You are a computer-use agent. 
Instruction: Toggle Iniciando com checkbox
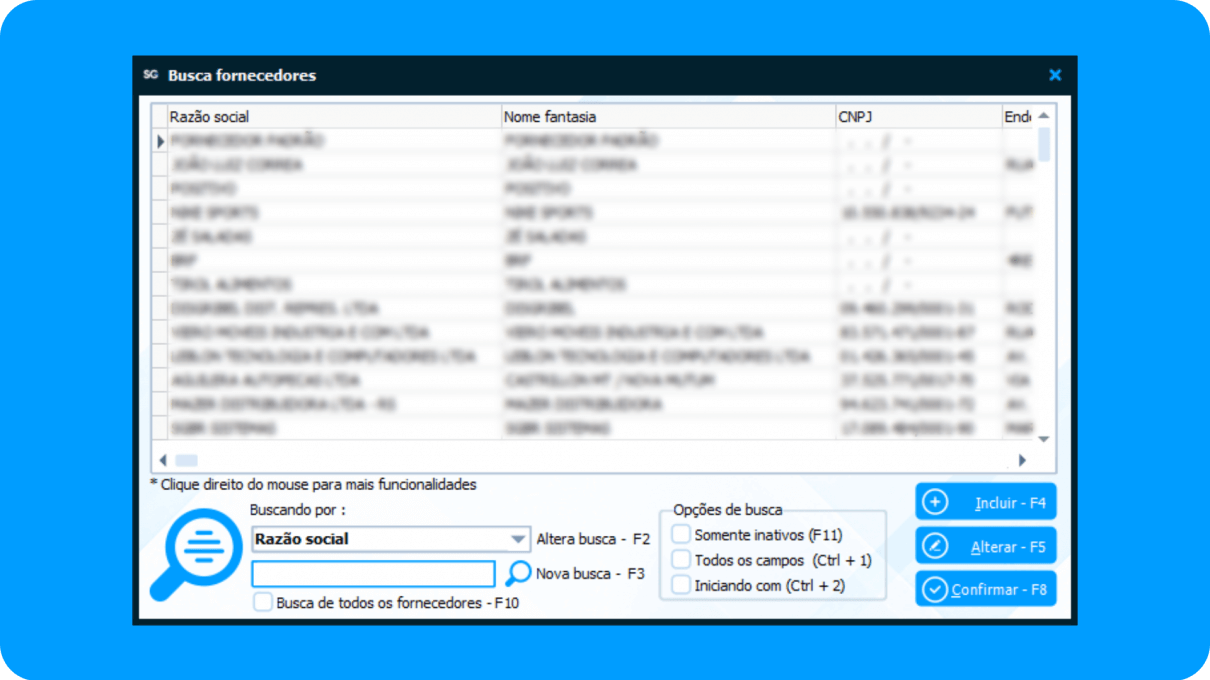(681, 585)
